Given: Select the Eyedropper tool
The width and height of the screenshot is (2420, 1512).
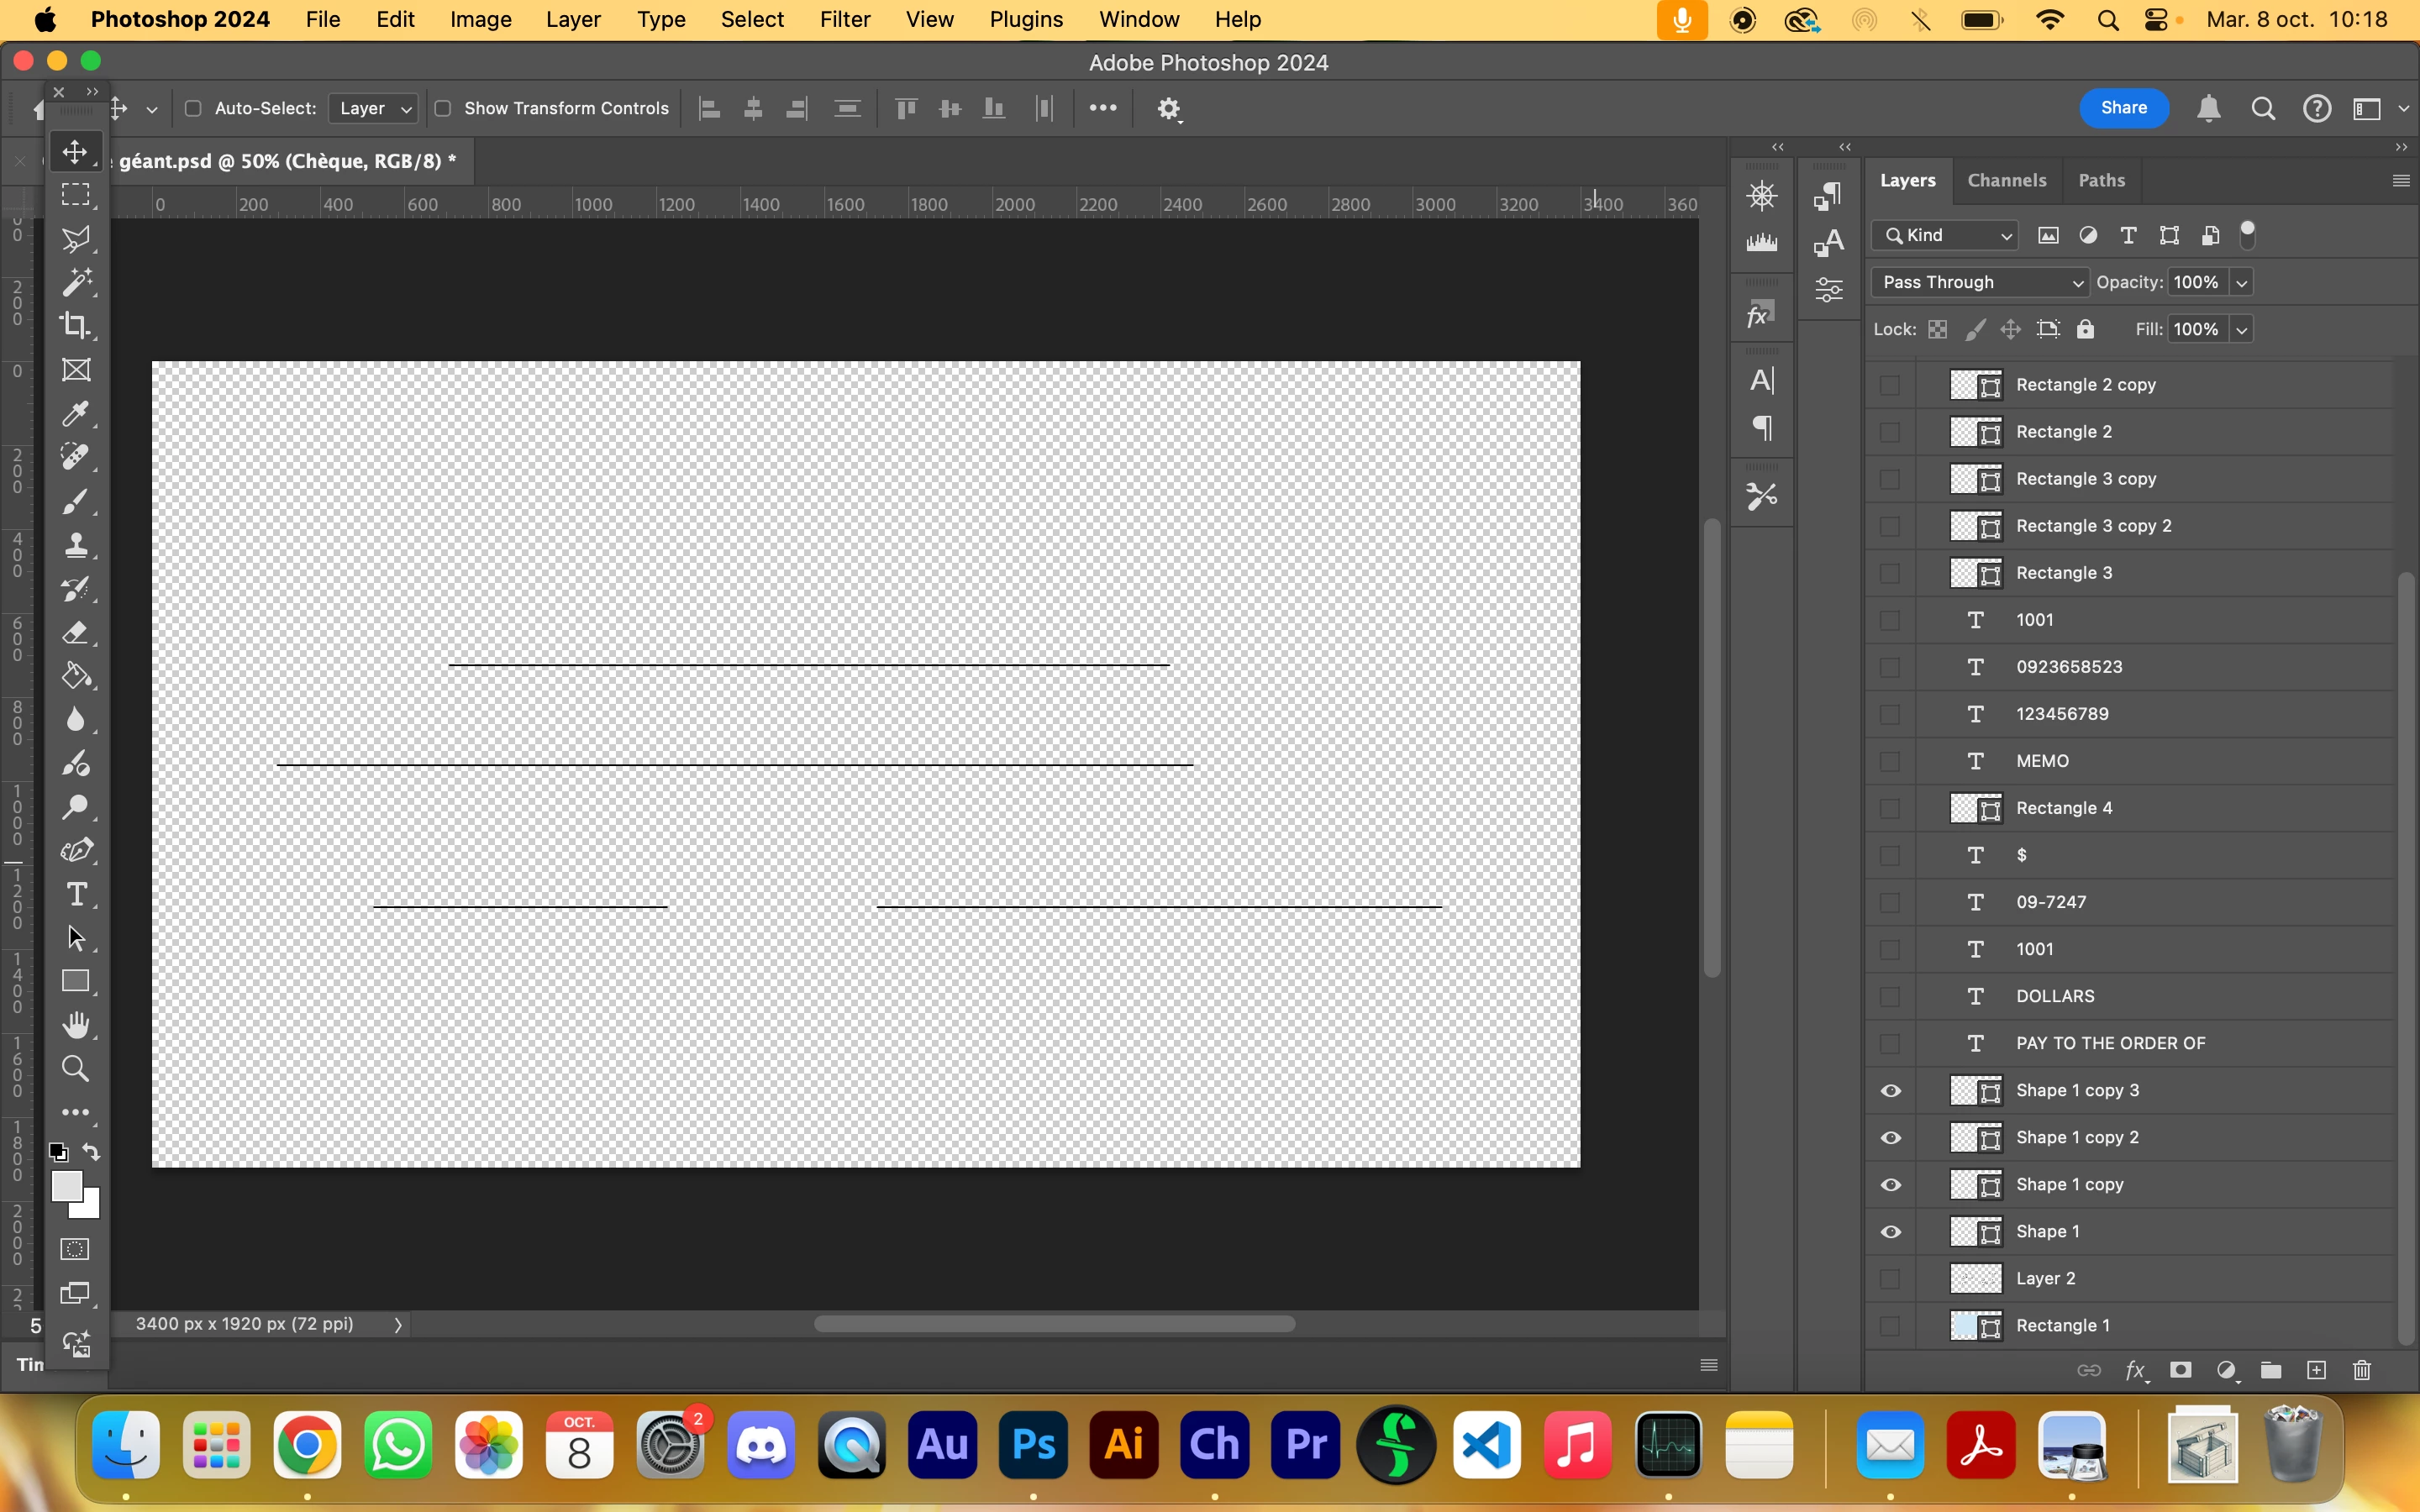Looking at the screenshot, I should coord(75,413).
